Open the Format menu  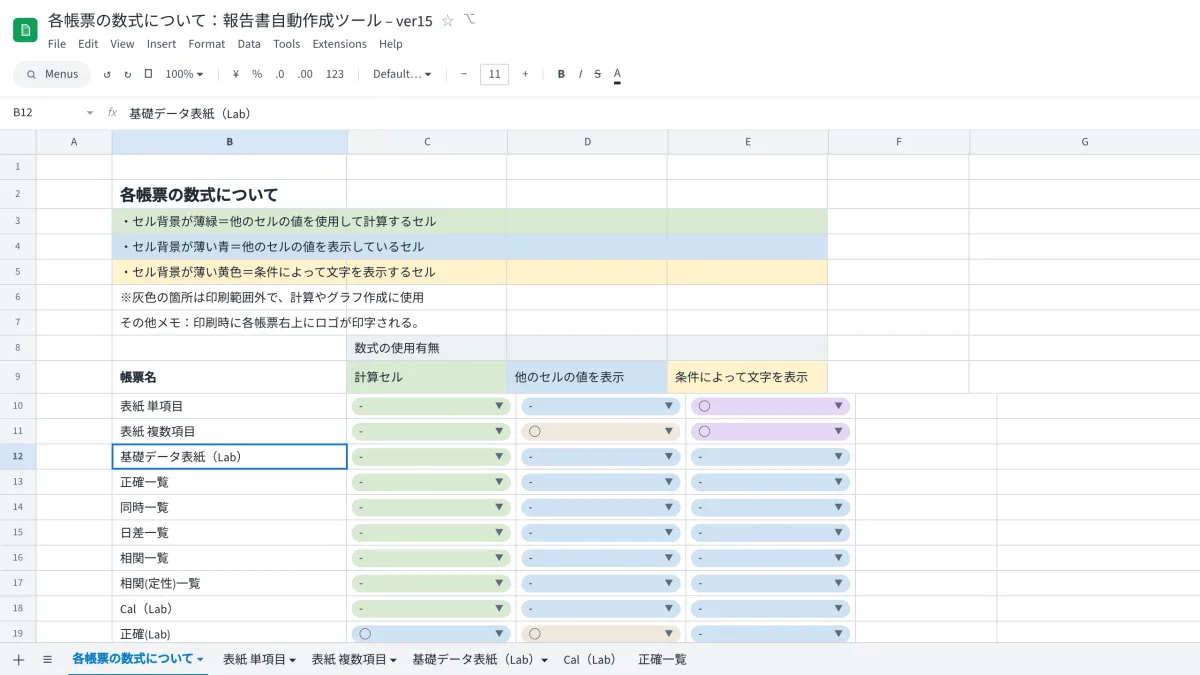[207, 44]
